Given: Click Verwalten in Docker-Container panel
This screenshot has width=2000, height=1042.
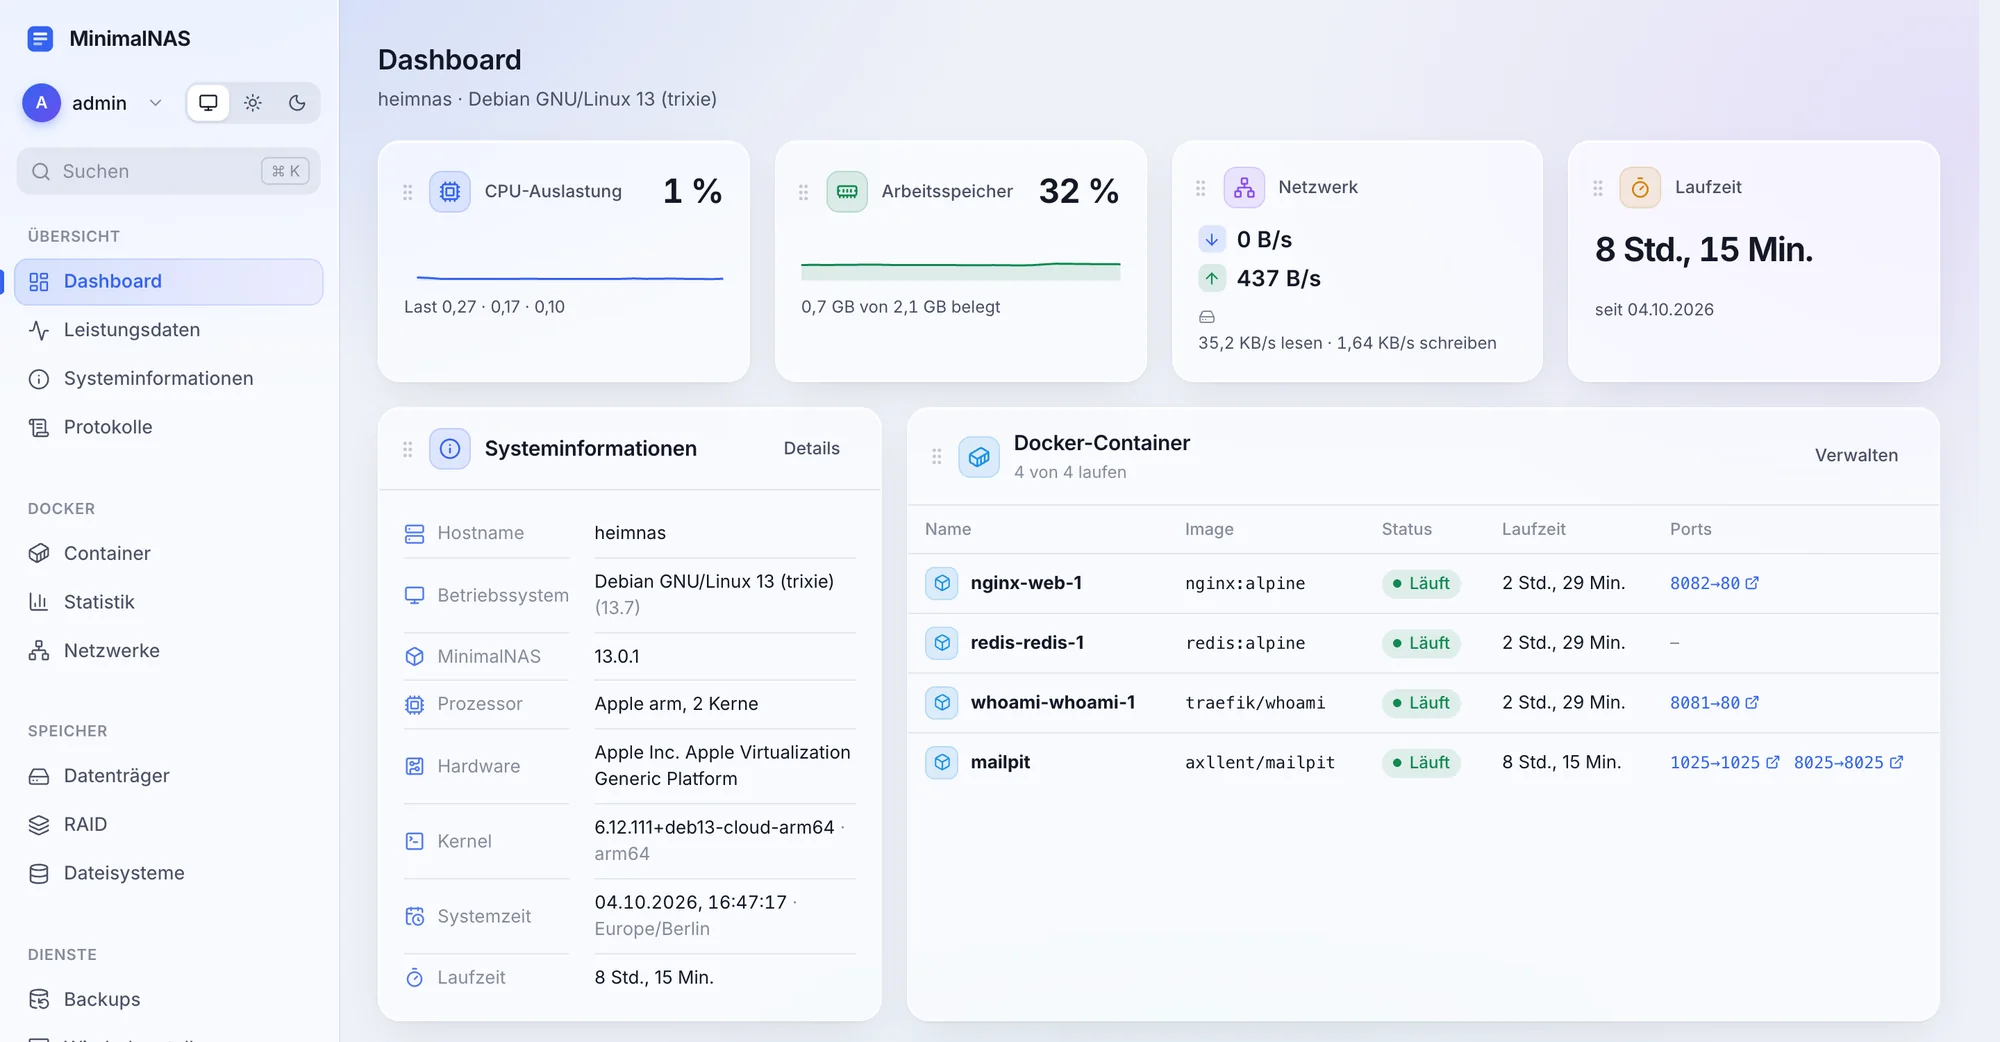Looking at the screenshot, I should (1856, 456).
